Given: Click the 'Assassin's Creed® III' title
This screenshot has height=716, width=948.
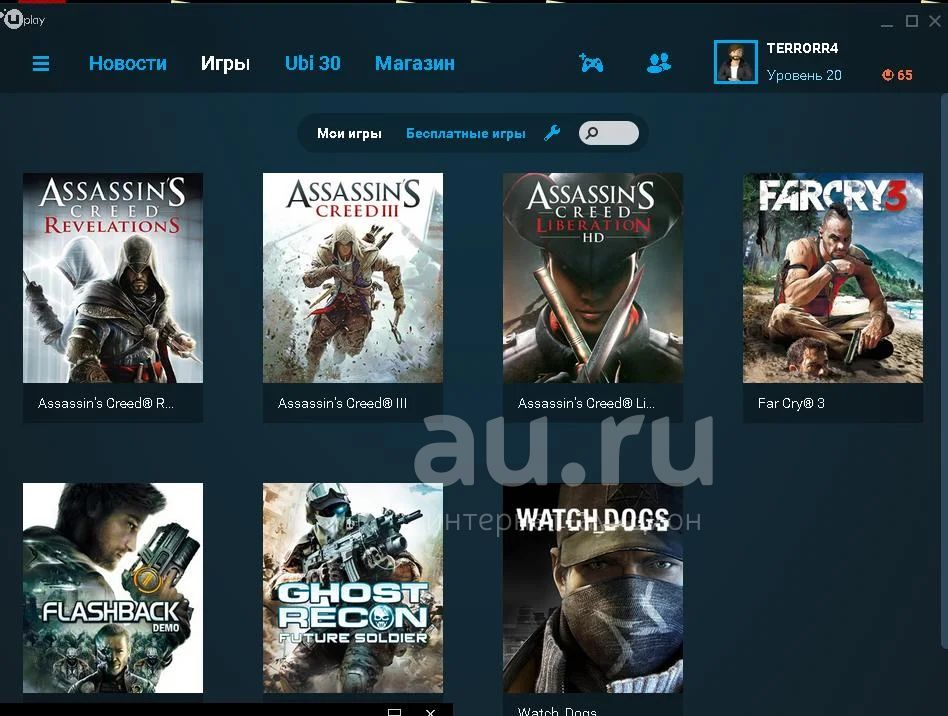Looking at the screenshot, I should (x=342, y=403).
